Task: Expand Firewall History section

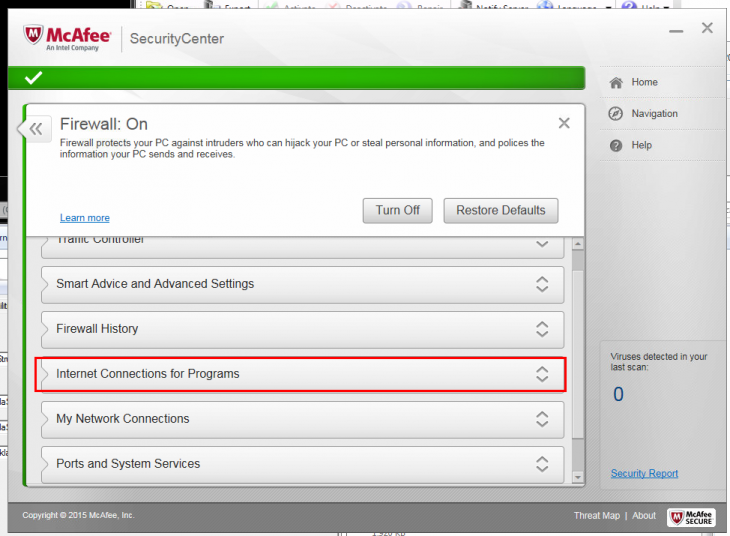Action: point(302,329)
